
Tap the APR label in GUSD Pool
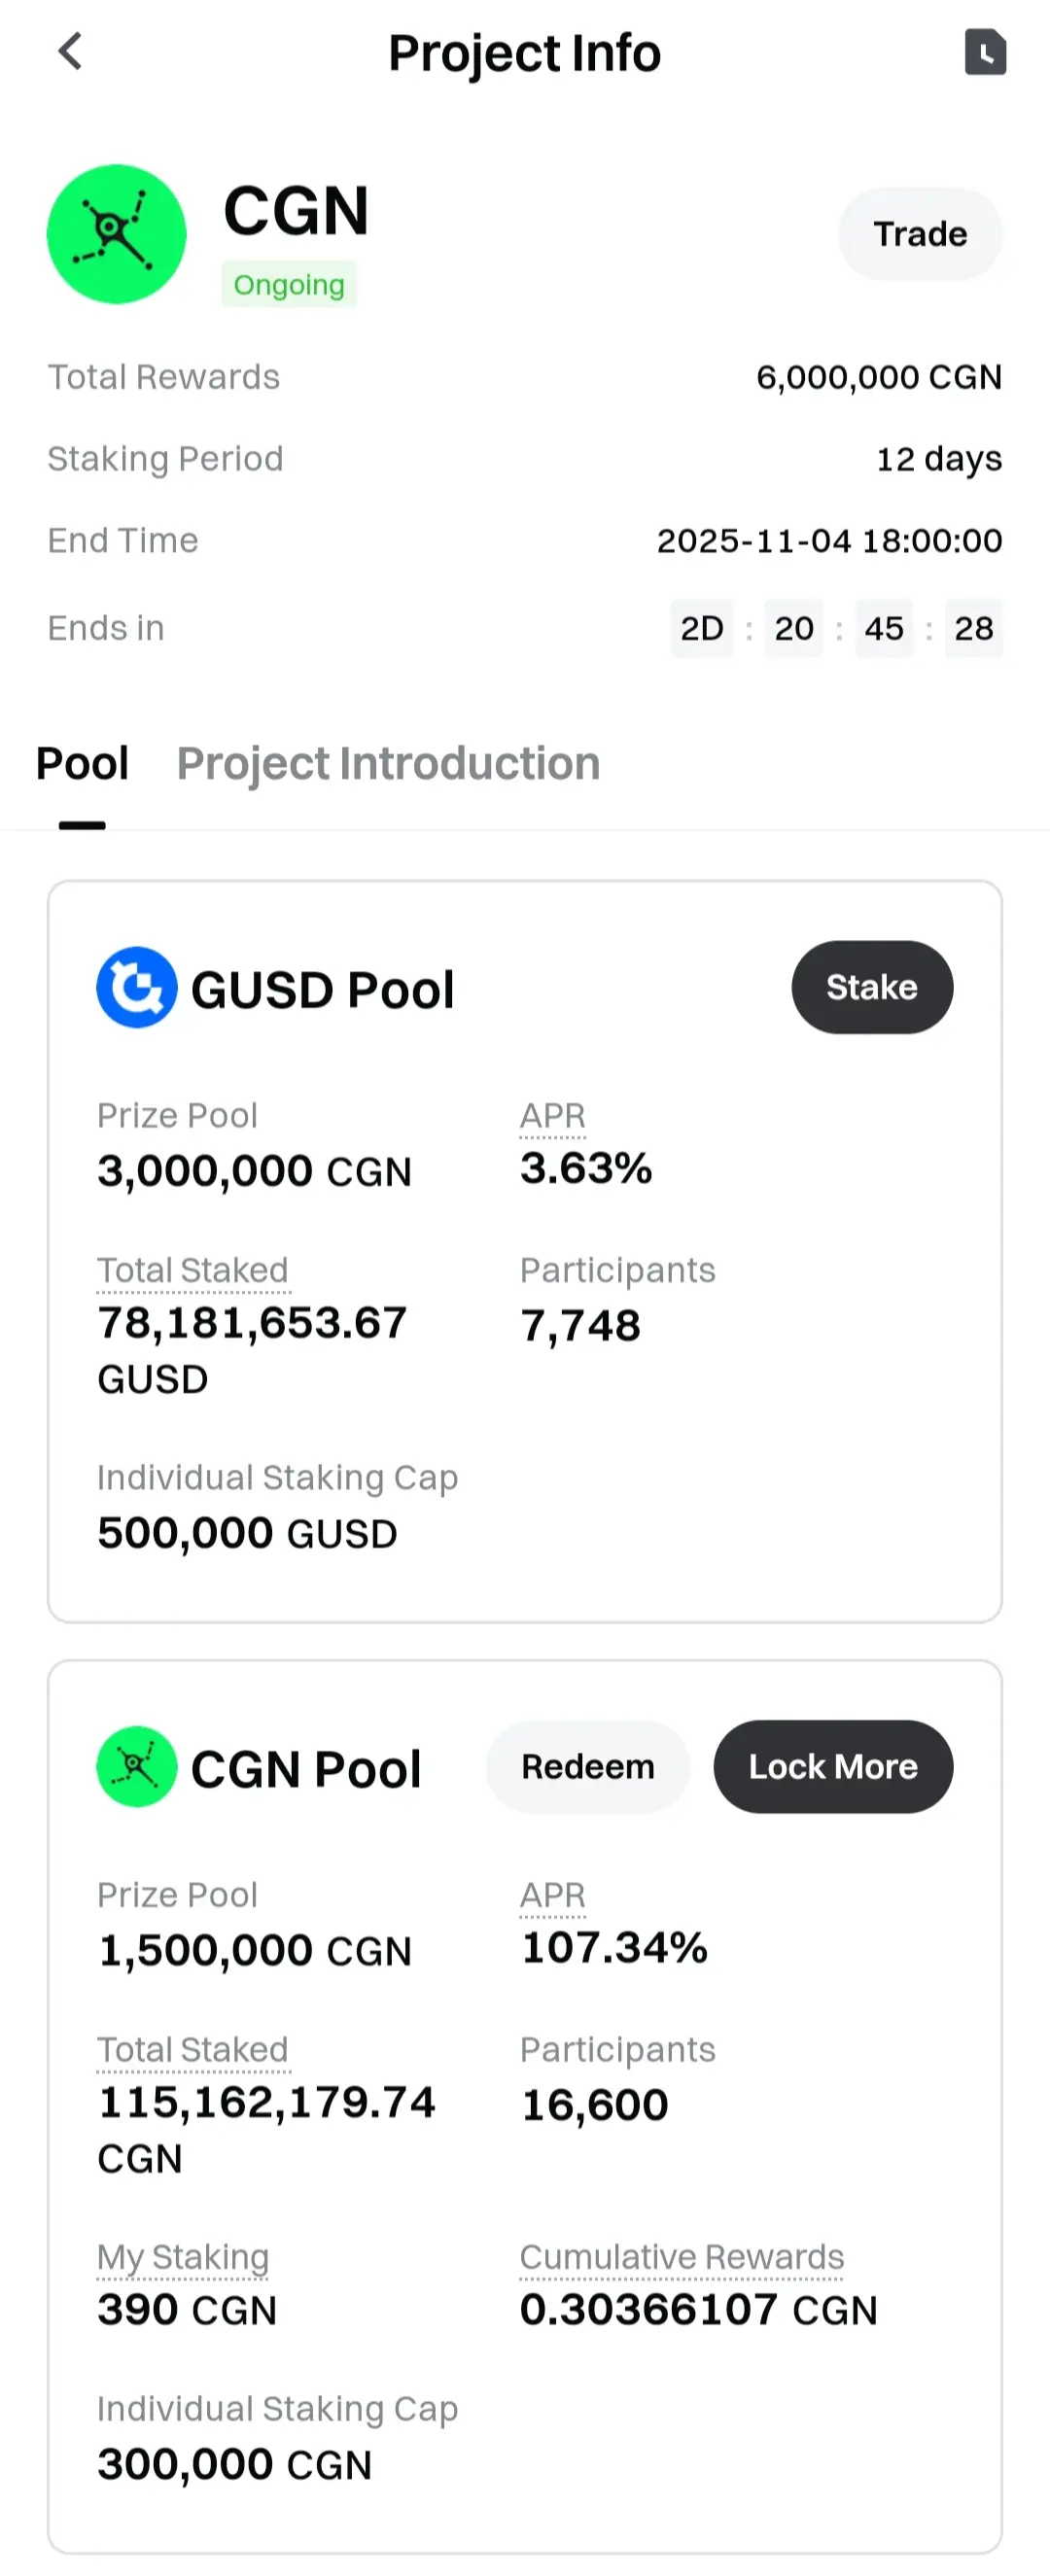click(552, 1116)
